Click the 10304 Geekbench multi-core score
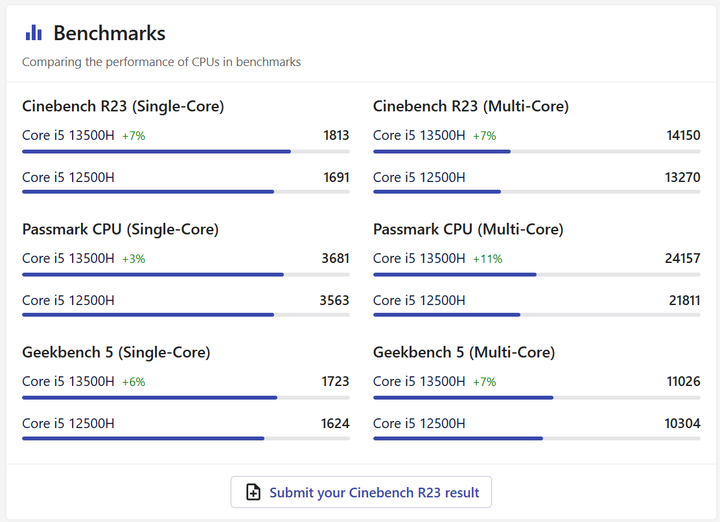The image size is (720, 522). pyautogui.click(x=682, y=423)
